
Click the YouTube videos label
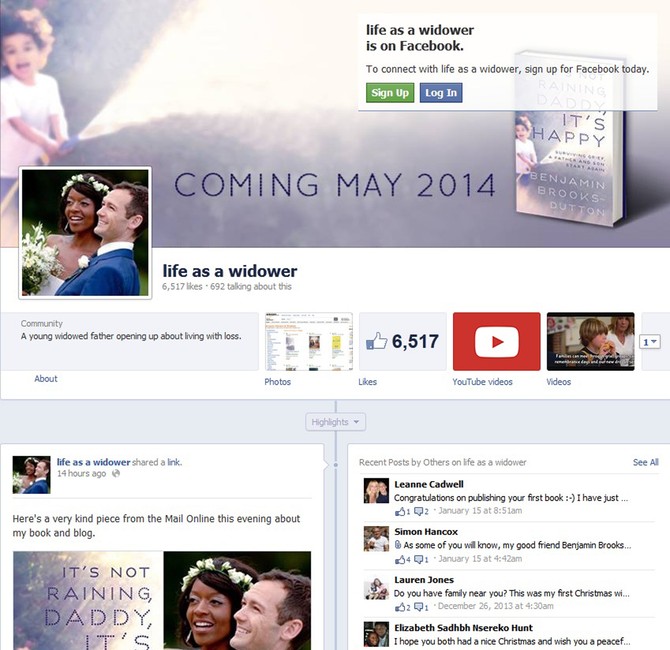[x=482, y=382]
